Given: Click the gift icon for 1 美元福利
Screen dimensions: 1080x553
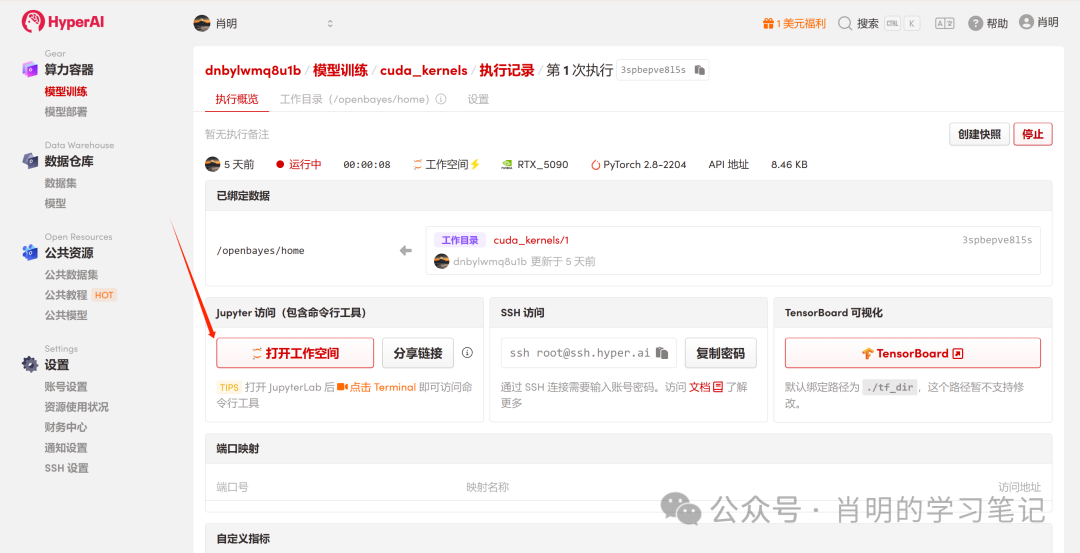Looking at the screenshot, I should click(x=768, y=23).
